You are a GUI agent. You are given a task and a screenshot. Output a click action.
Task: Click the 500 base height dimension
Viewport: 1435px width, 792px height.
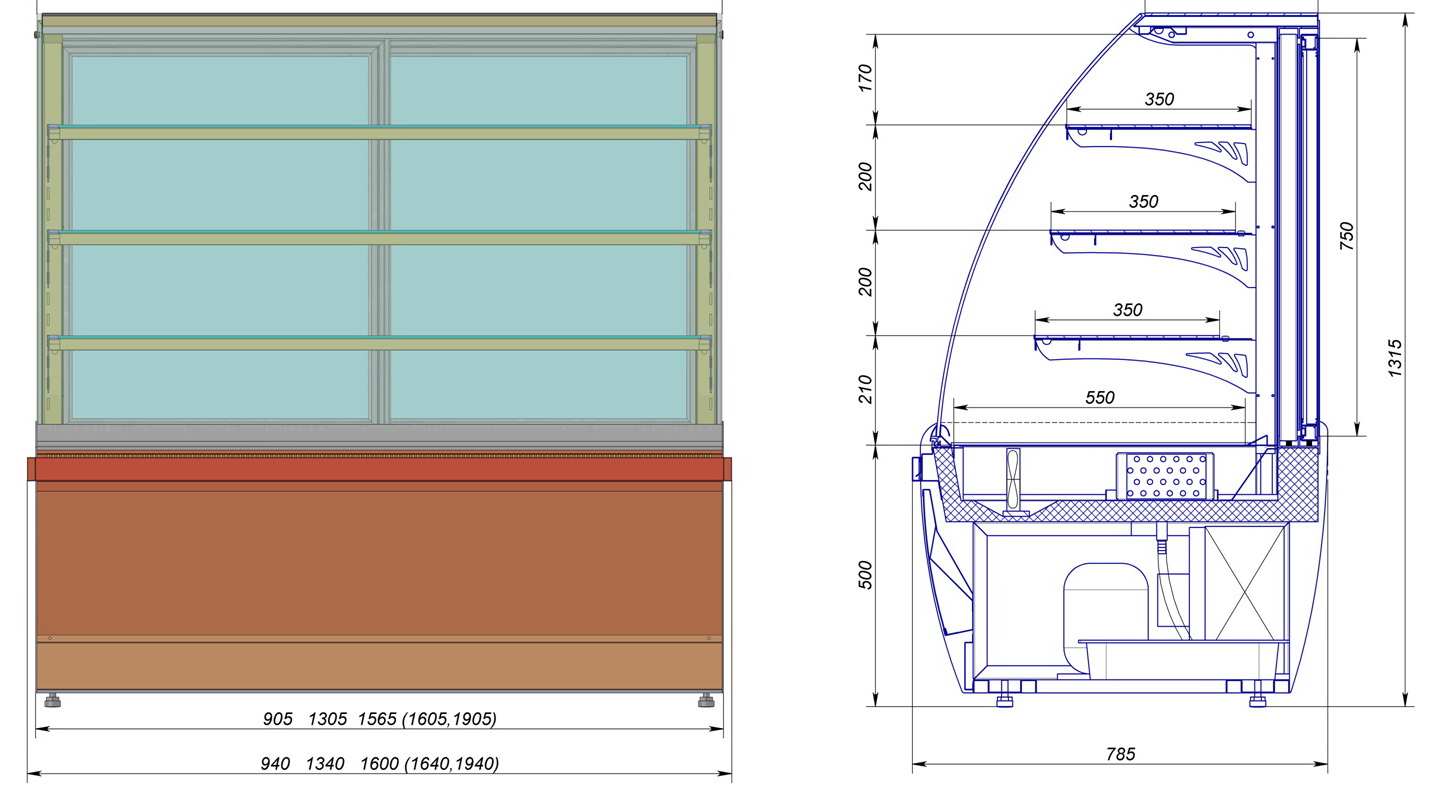click(866, 574)
